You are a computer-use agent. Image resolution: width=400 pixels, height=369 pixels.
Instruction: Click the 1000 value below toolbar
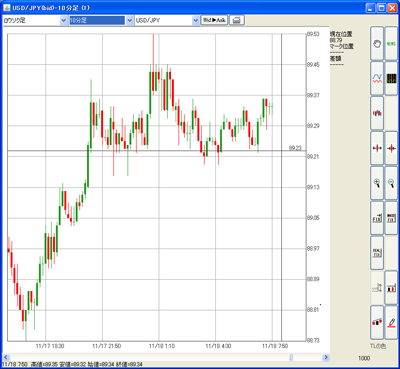point(364,358)
